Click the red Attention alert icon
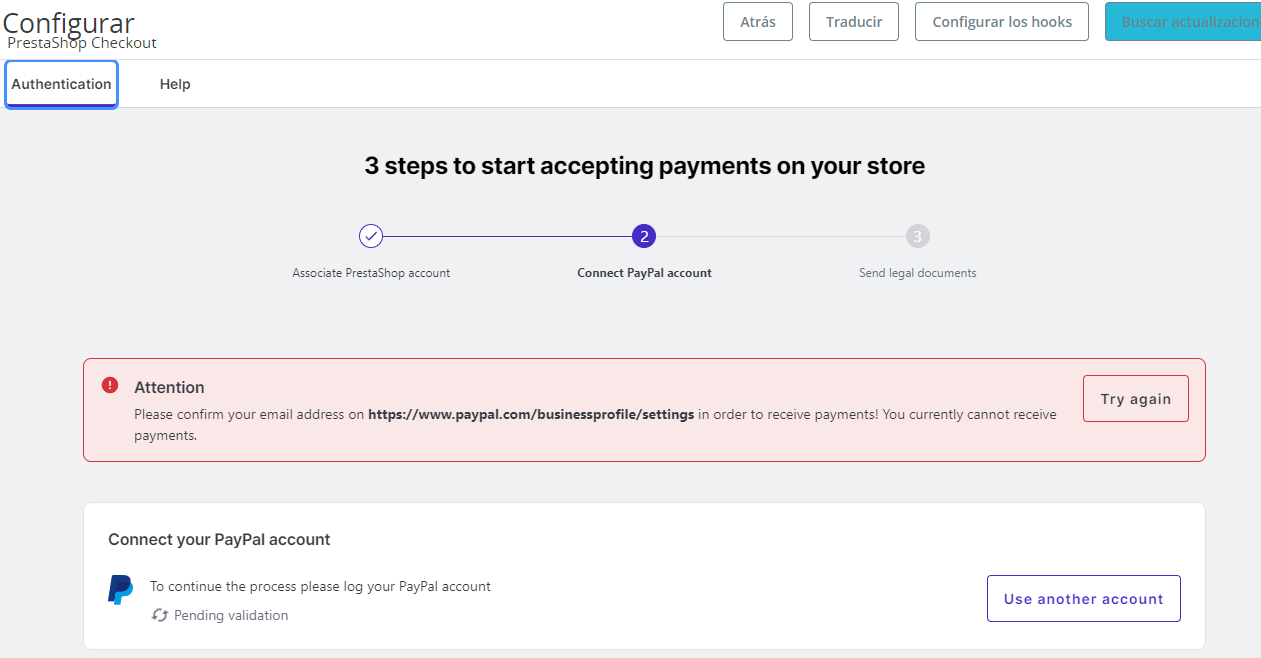Screen dimensions: 1261x658 click(x=110, y=386)
